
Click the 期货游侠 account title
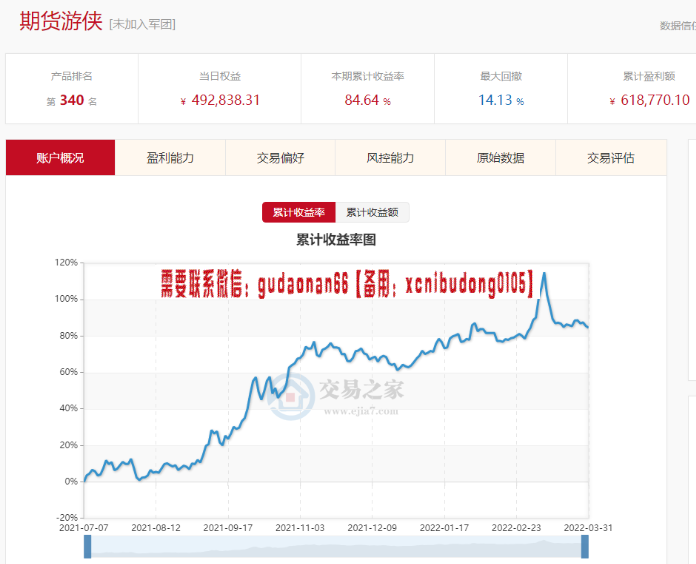61,21
